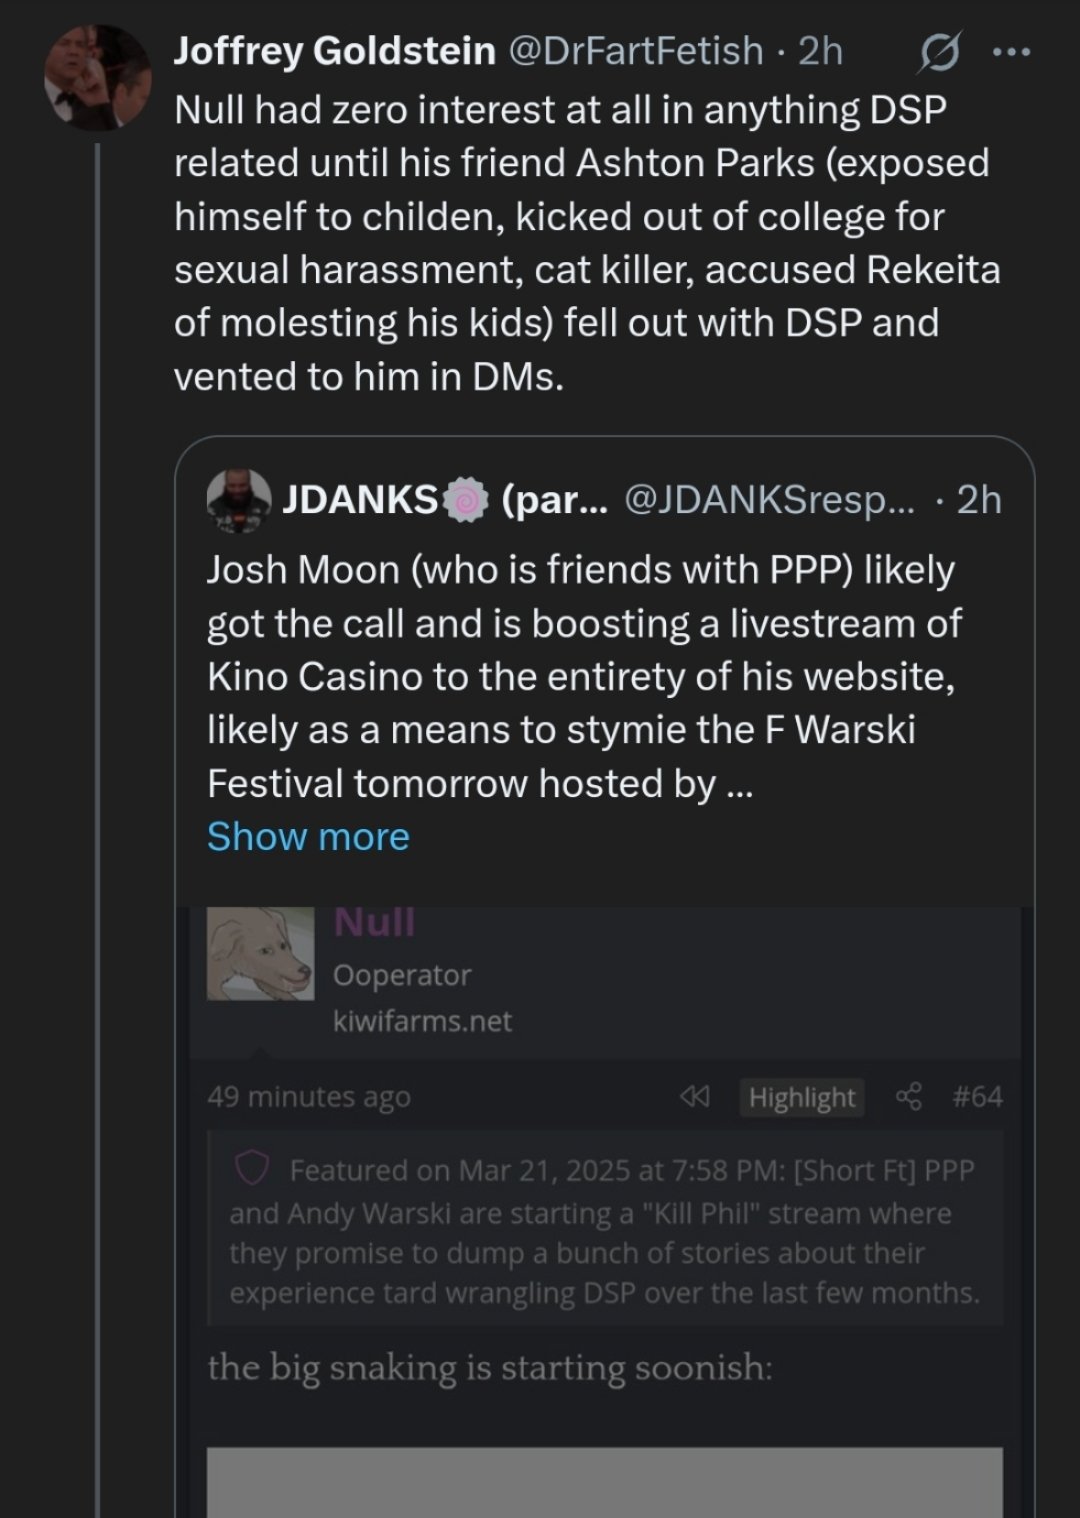1080x1518 pixels.
Task: Click the kiwifarms.net text under Null
Action: click(422, 1021)
